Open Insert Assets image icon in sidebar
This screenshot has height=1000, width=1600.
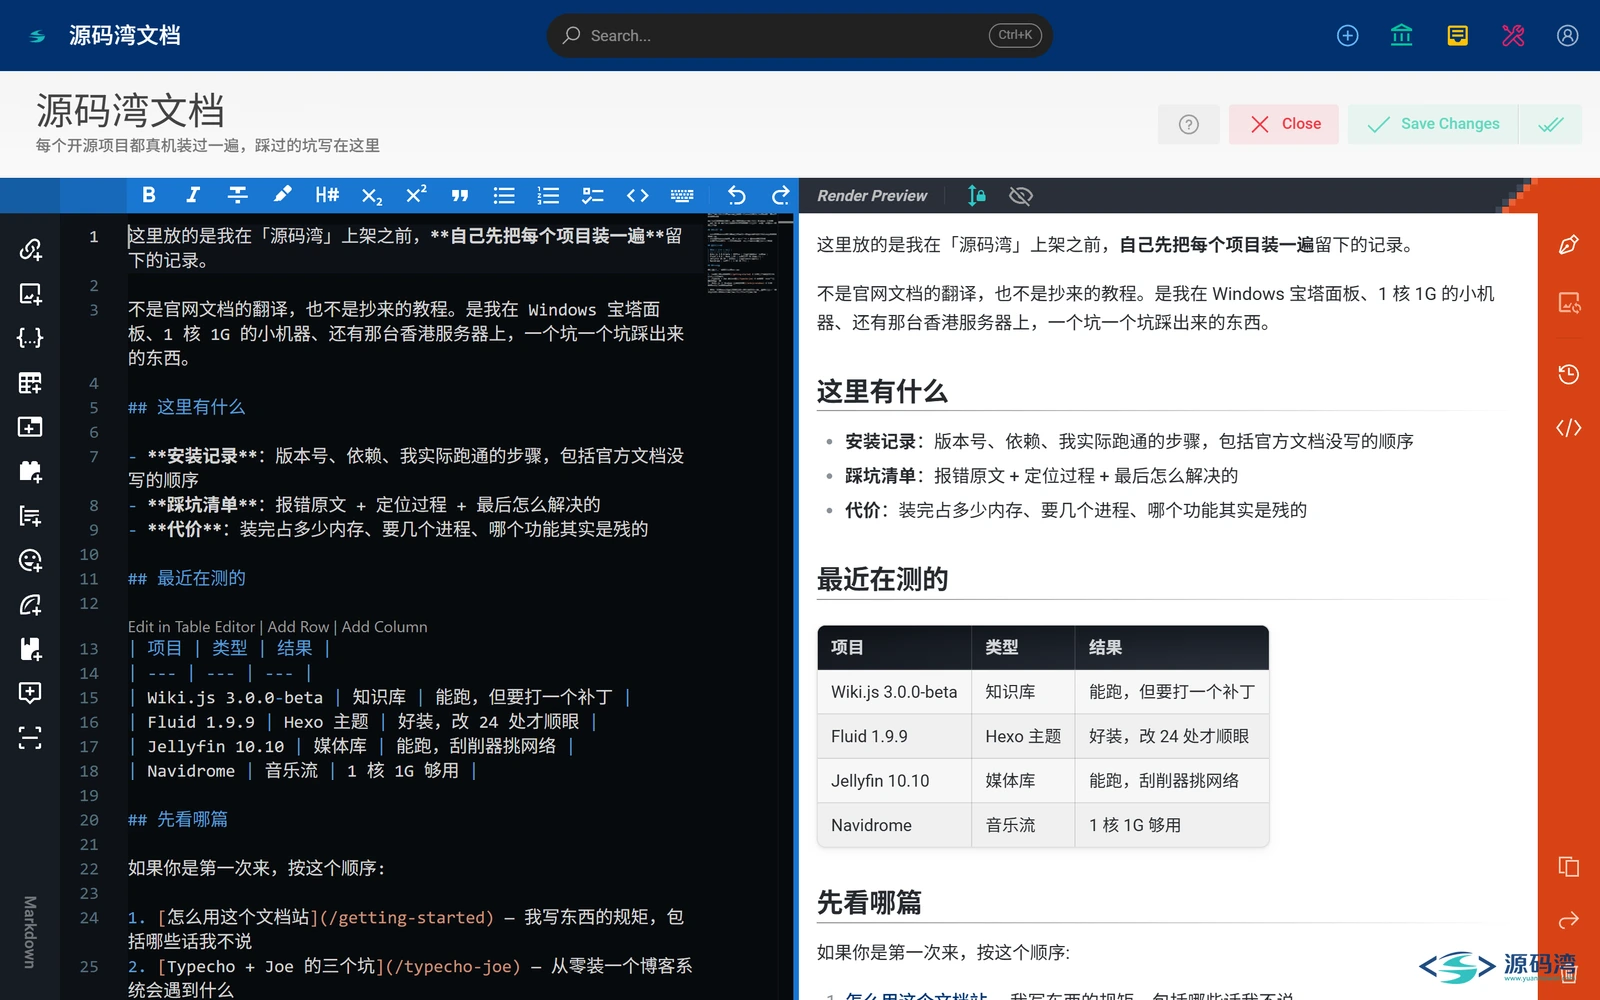coord(30,294)
